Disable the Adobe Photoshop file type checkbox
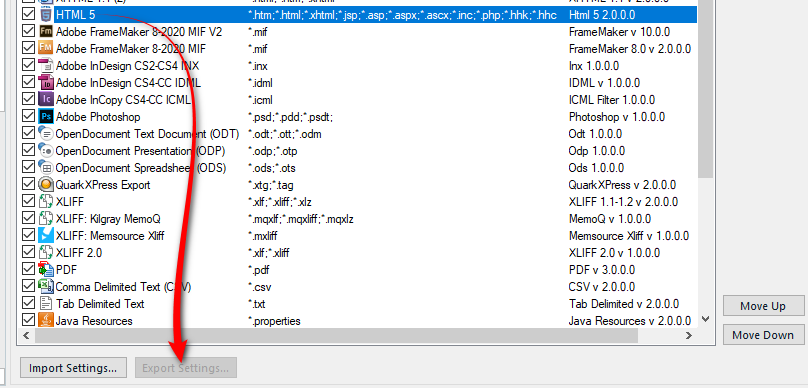 [x=28, y=117]
